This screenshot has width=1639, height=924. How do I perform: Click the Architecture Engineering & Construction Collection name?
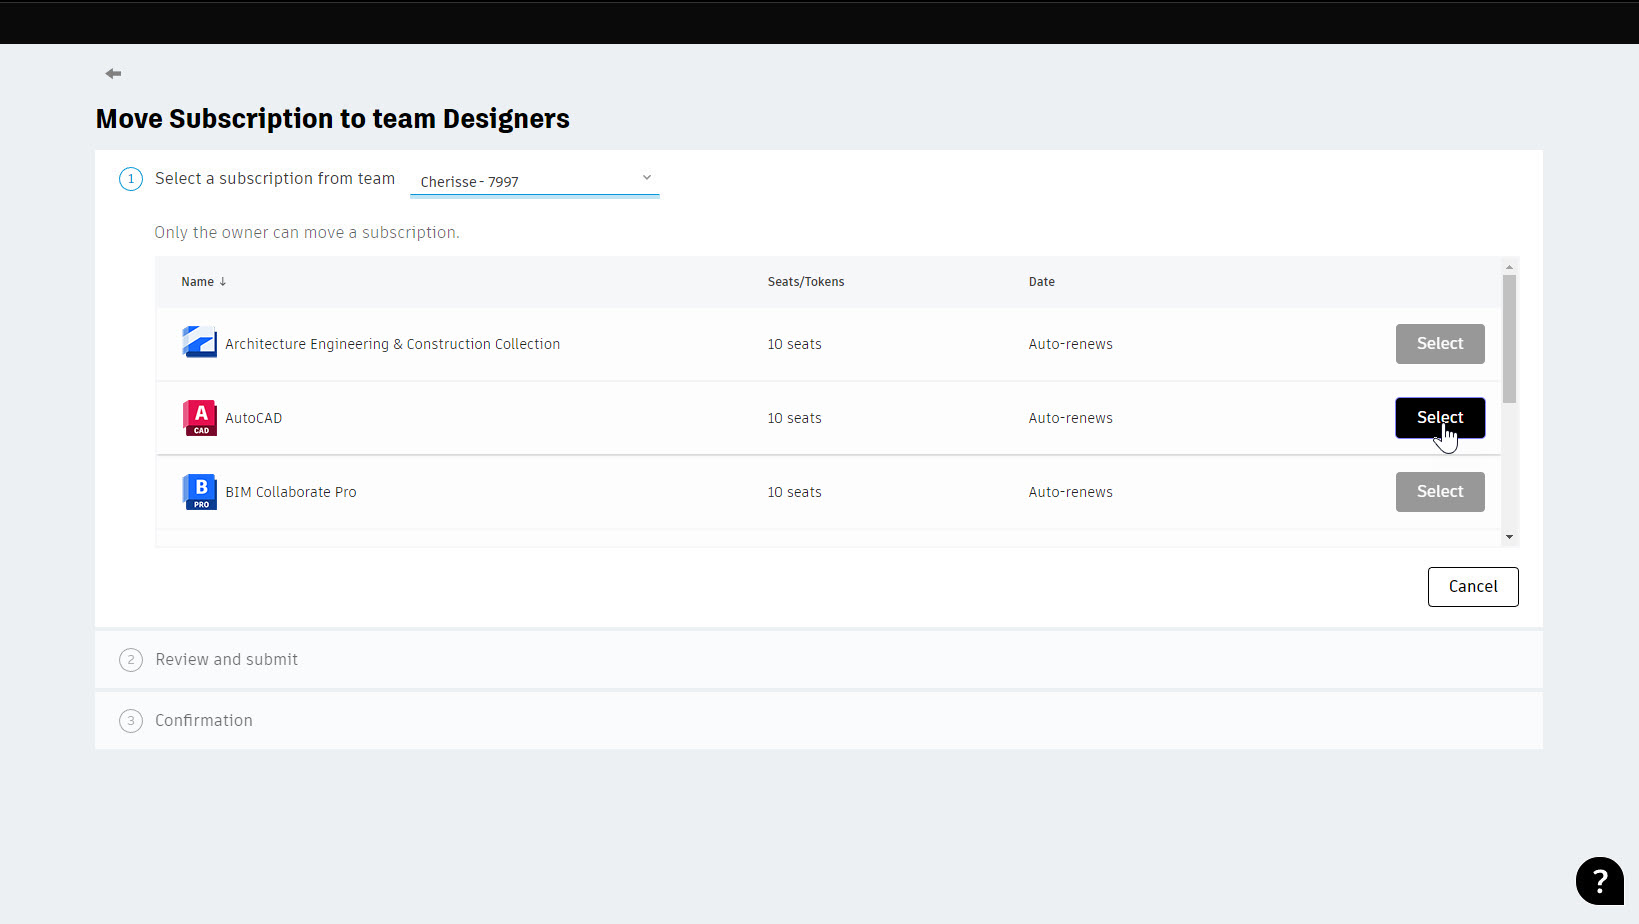(392, 344)
